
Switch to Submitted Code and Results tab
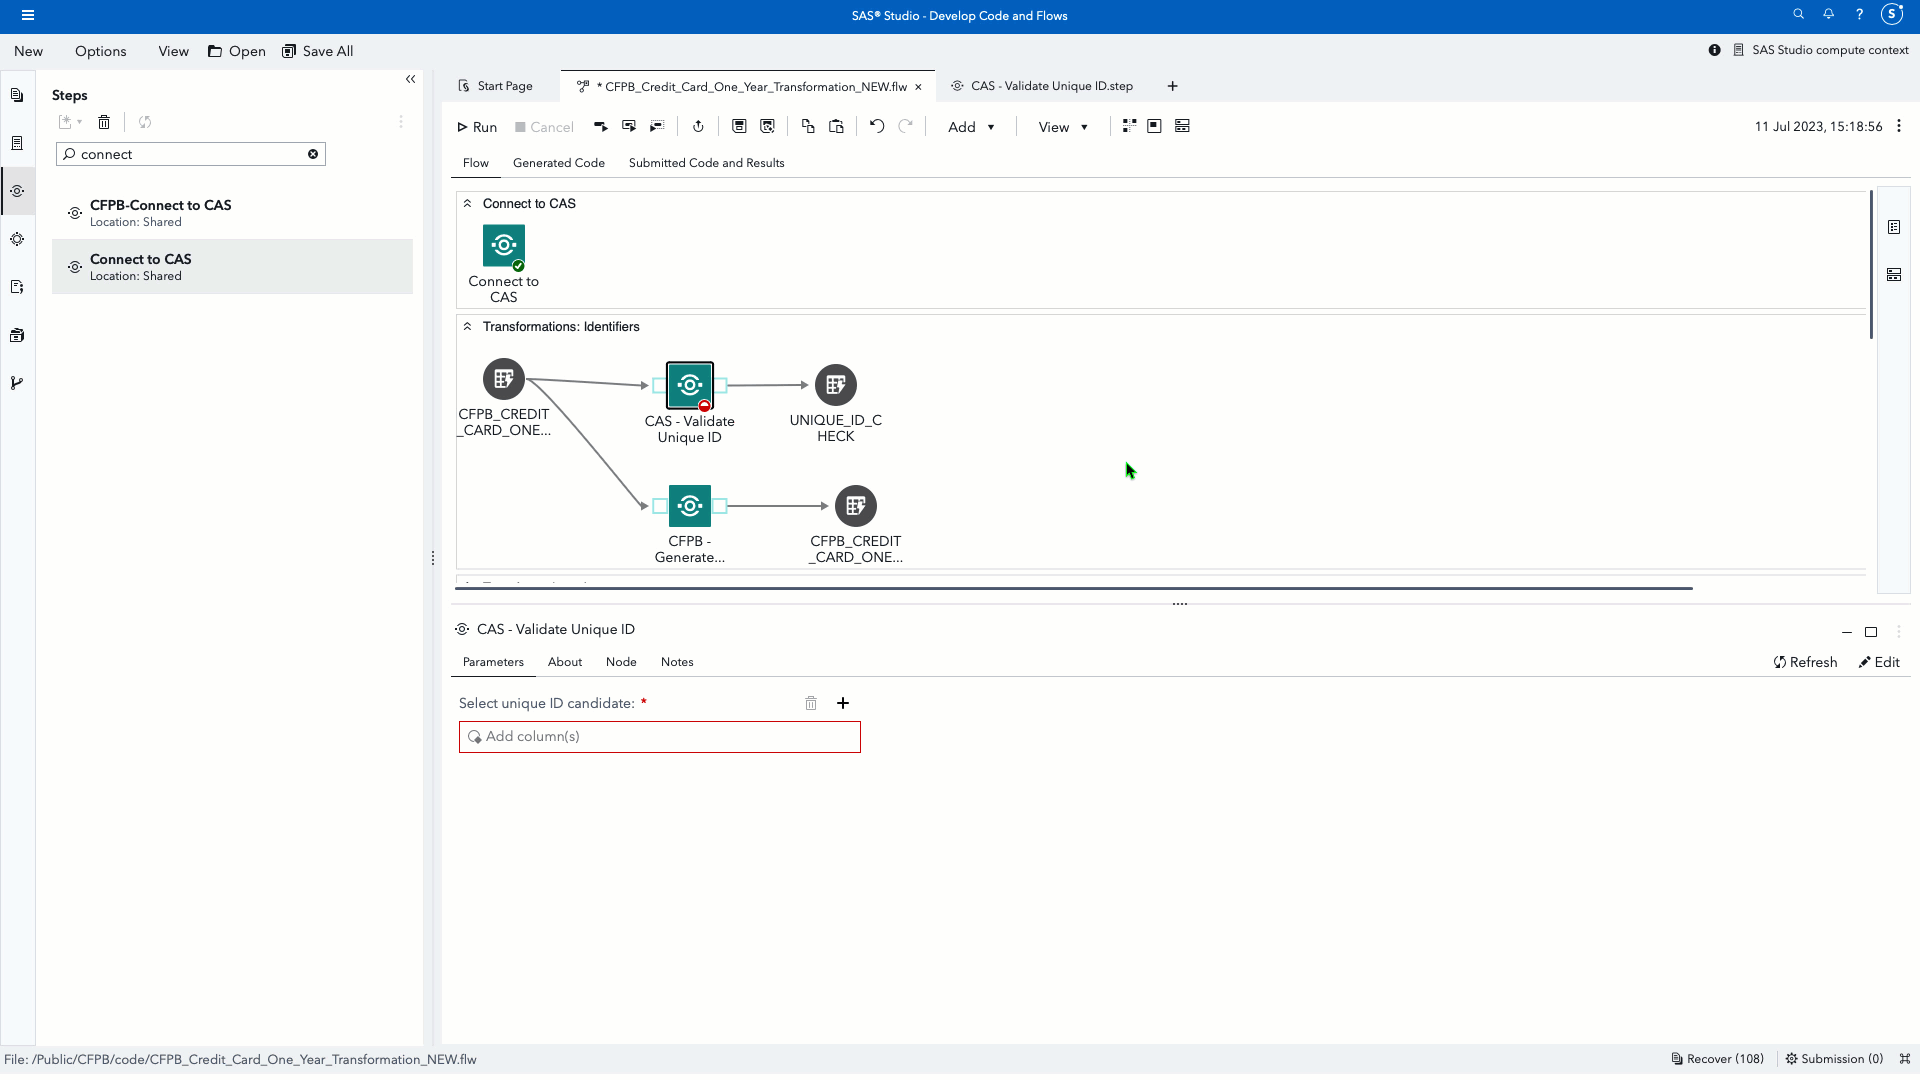point(706,163)
